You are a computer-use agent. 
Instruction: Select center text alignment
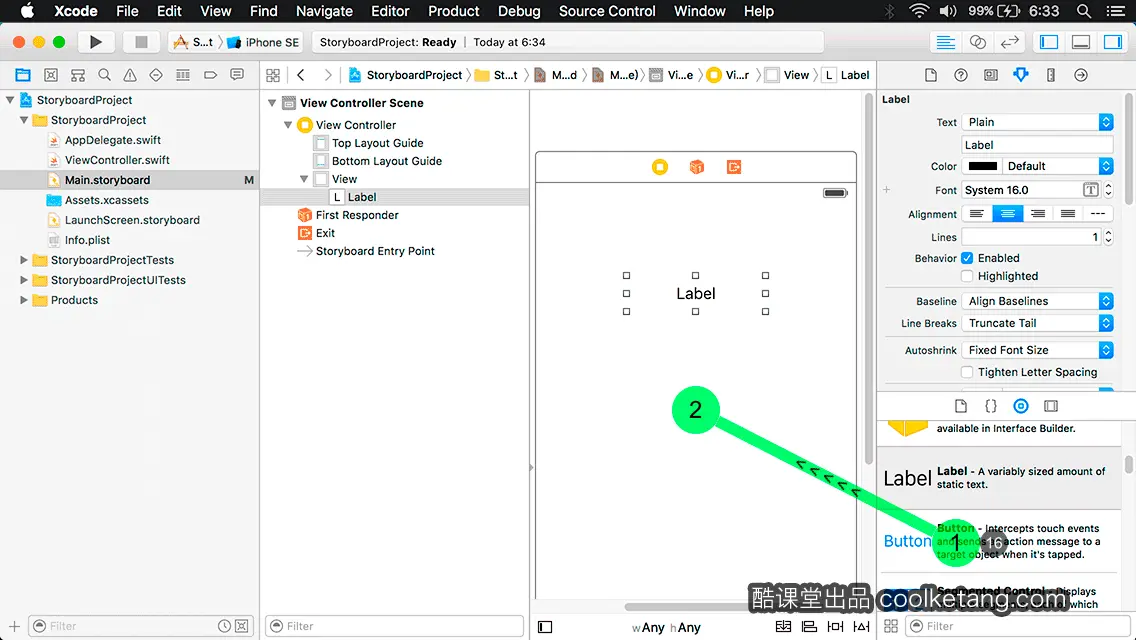pyautogui.click(x=1007, y=214)
